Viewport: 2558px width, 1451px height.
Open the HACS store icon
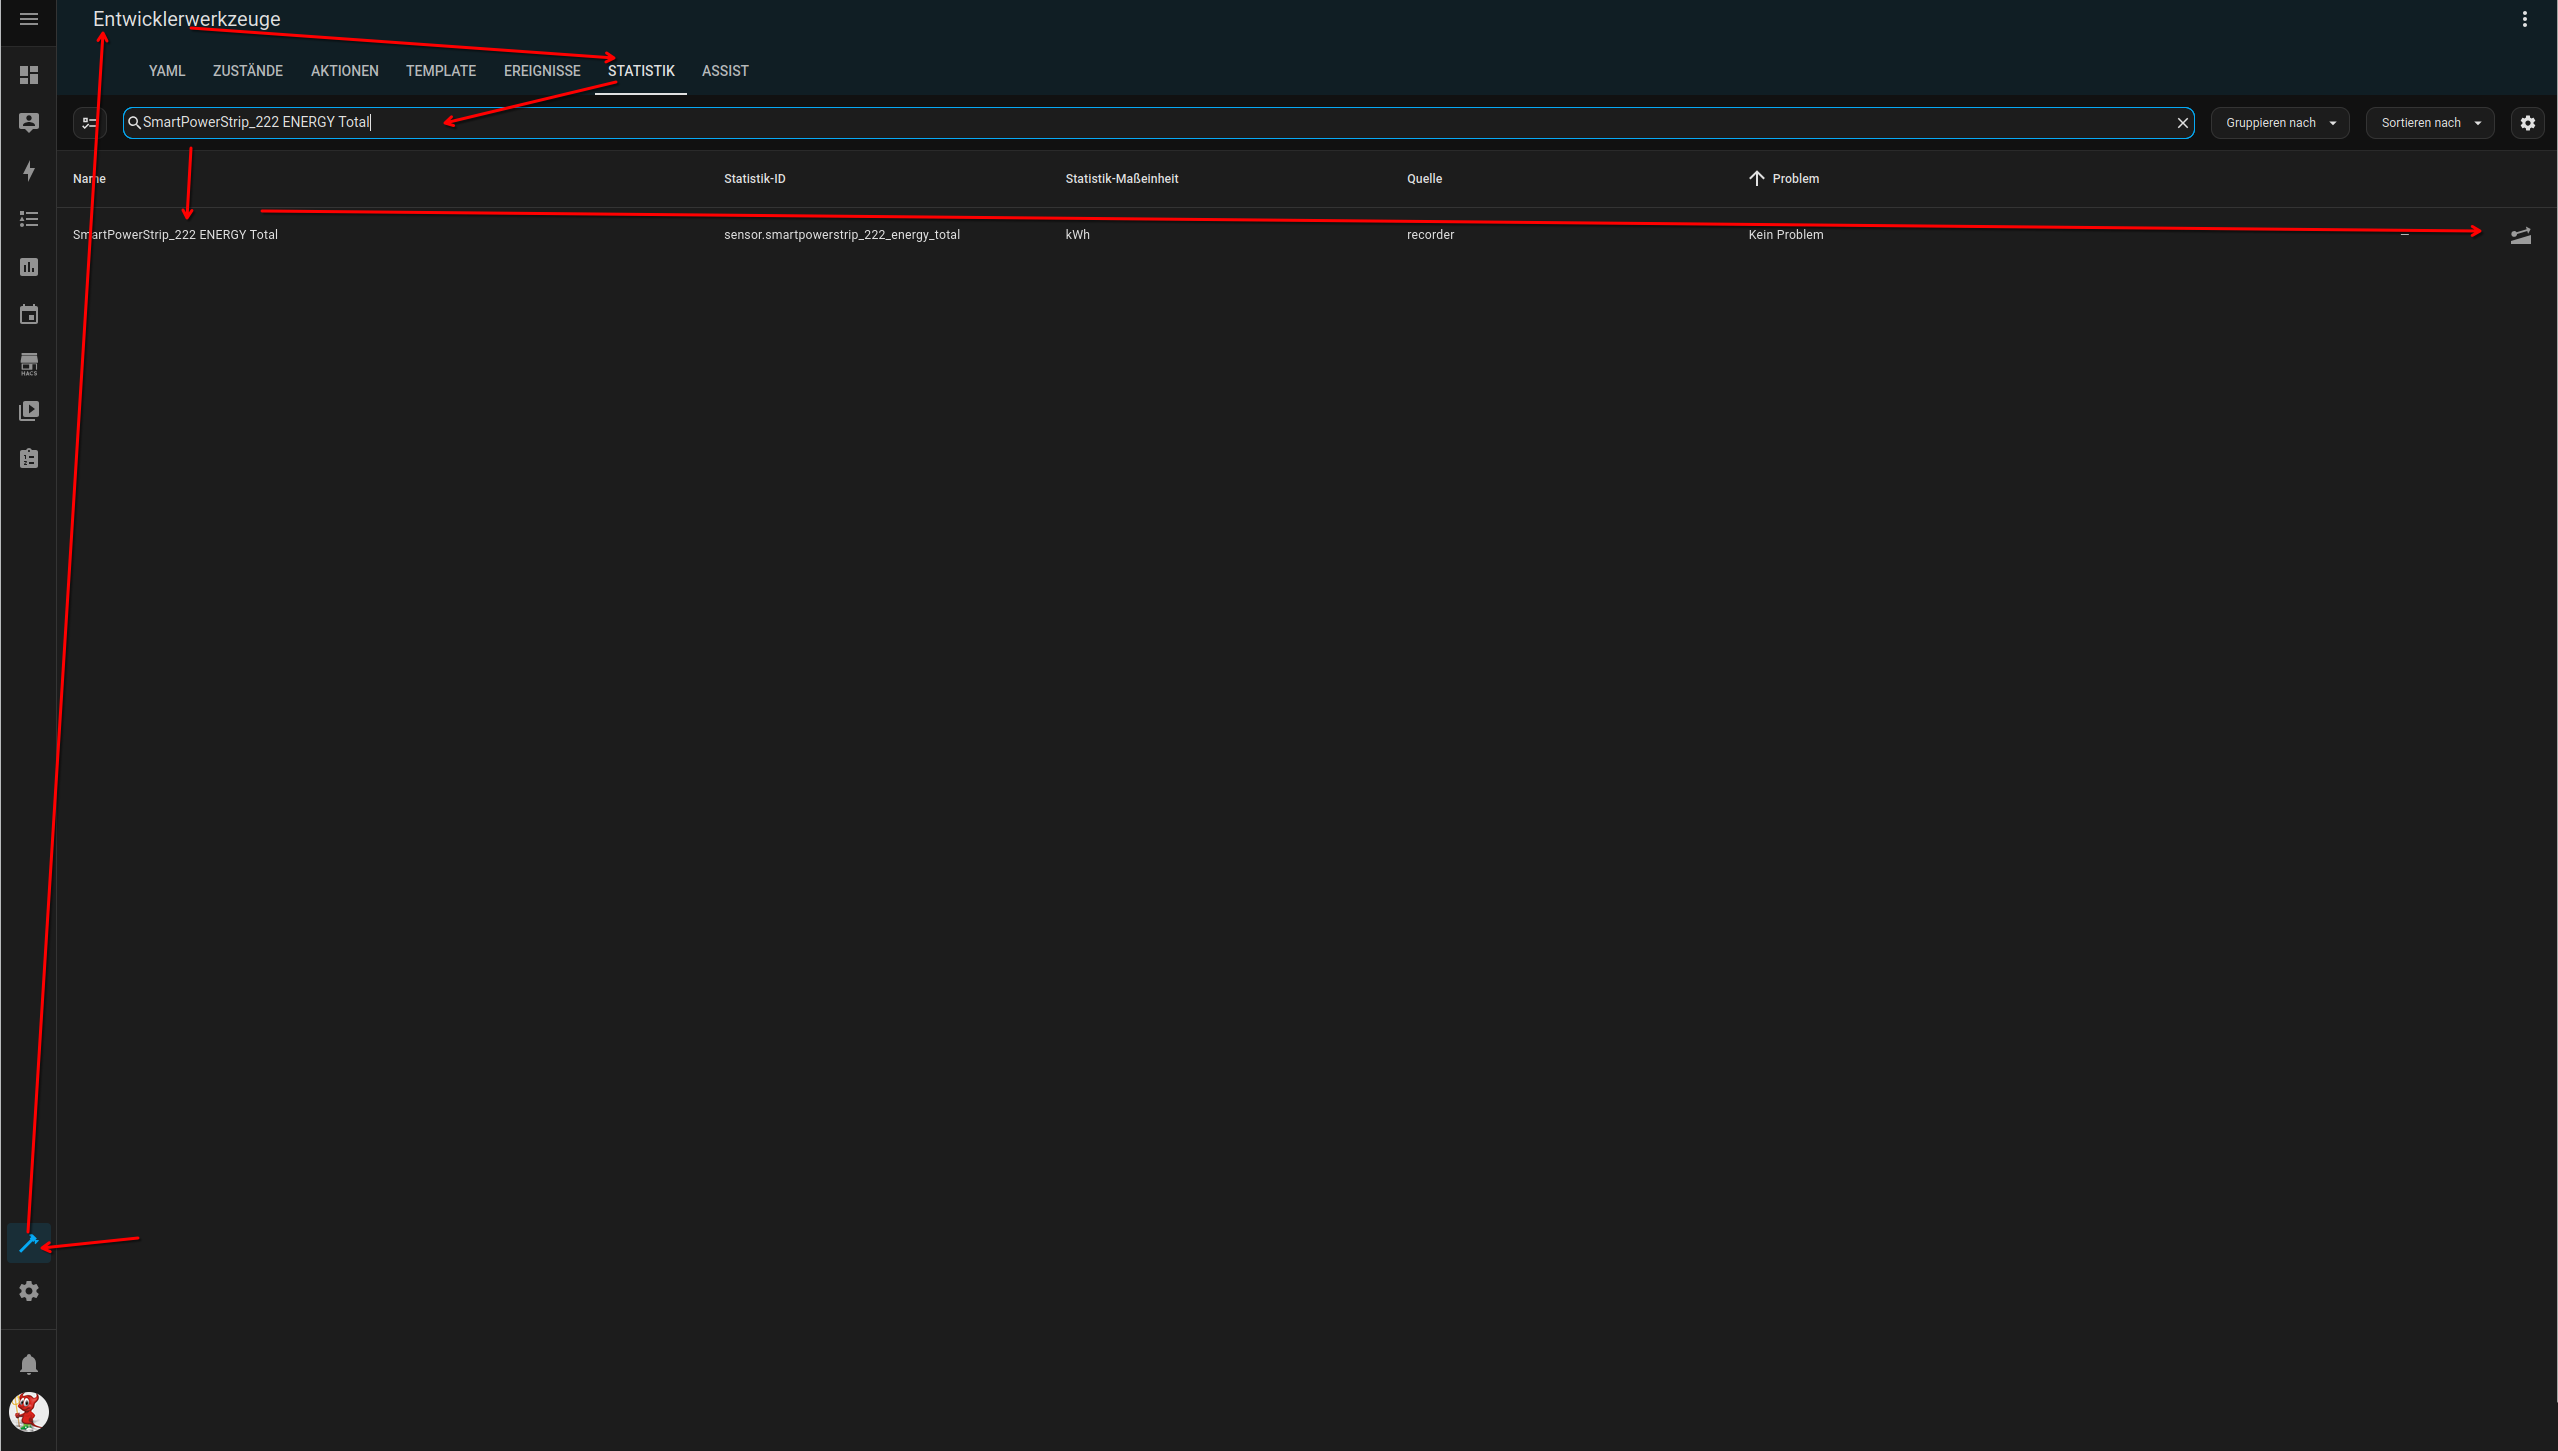tap(29, 363)
